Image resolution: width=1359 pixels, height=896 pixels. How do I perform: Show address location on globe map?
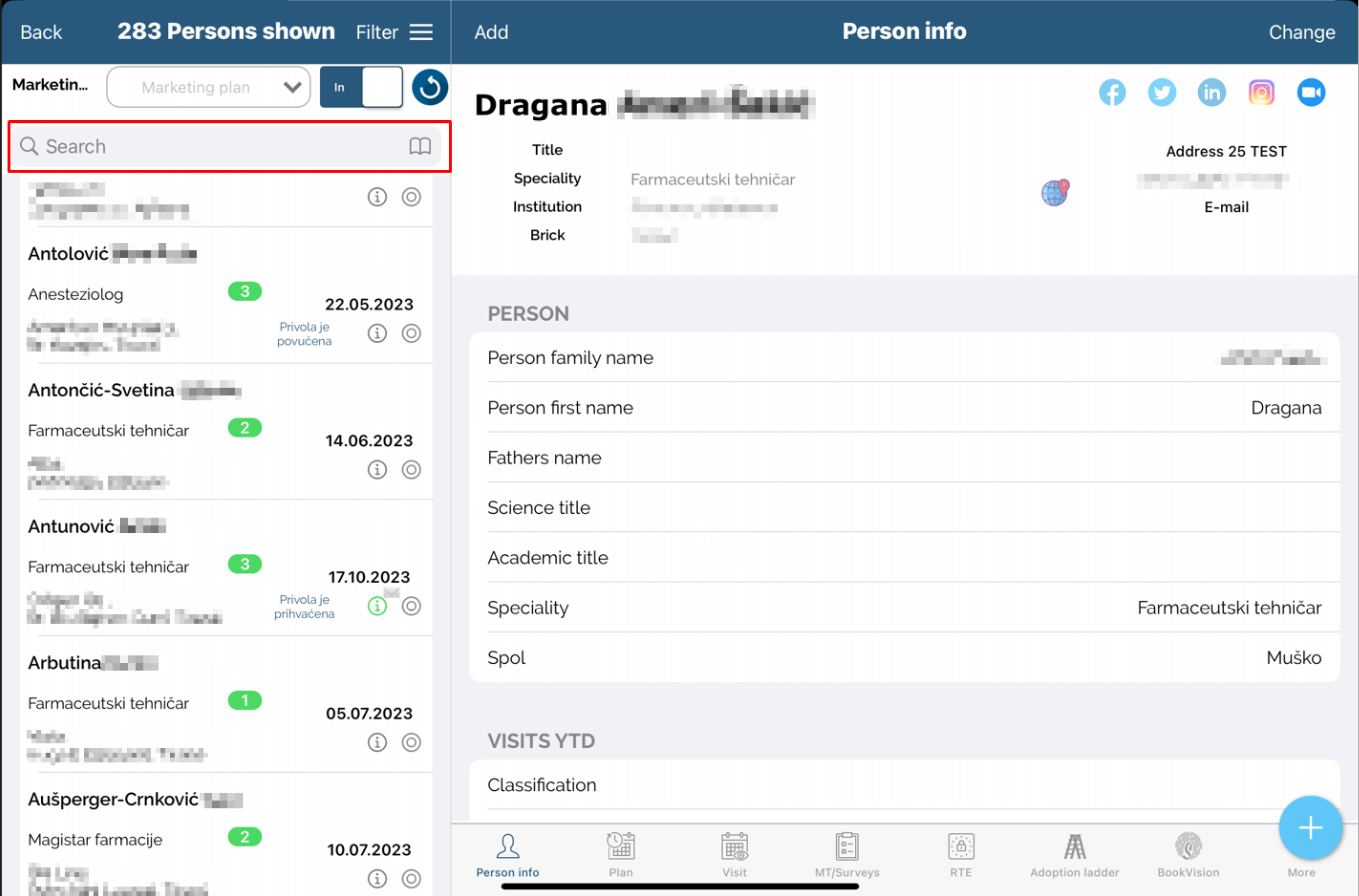coord(1055,192)
